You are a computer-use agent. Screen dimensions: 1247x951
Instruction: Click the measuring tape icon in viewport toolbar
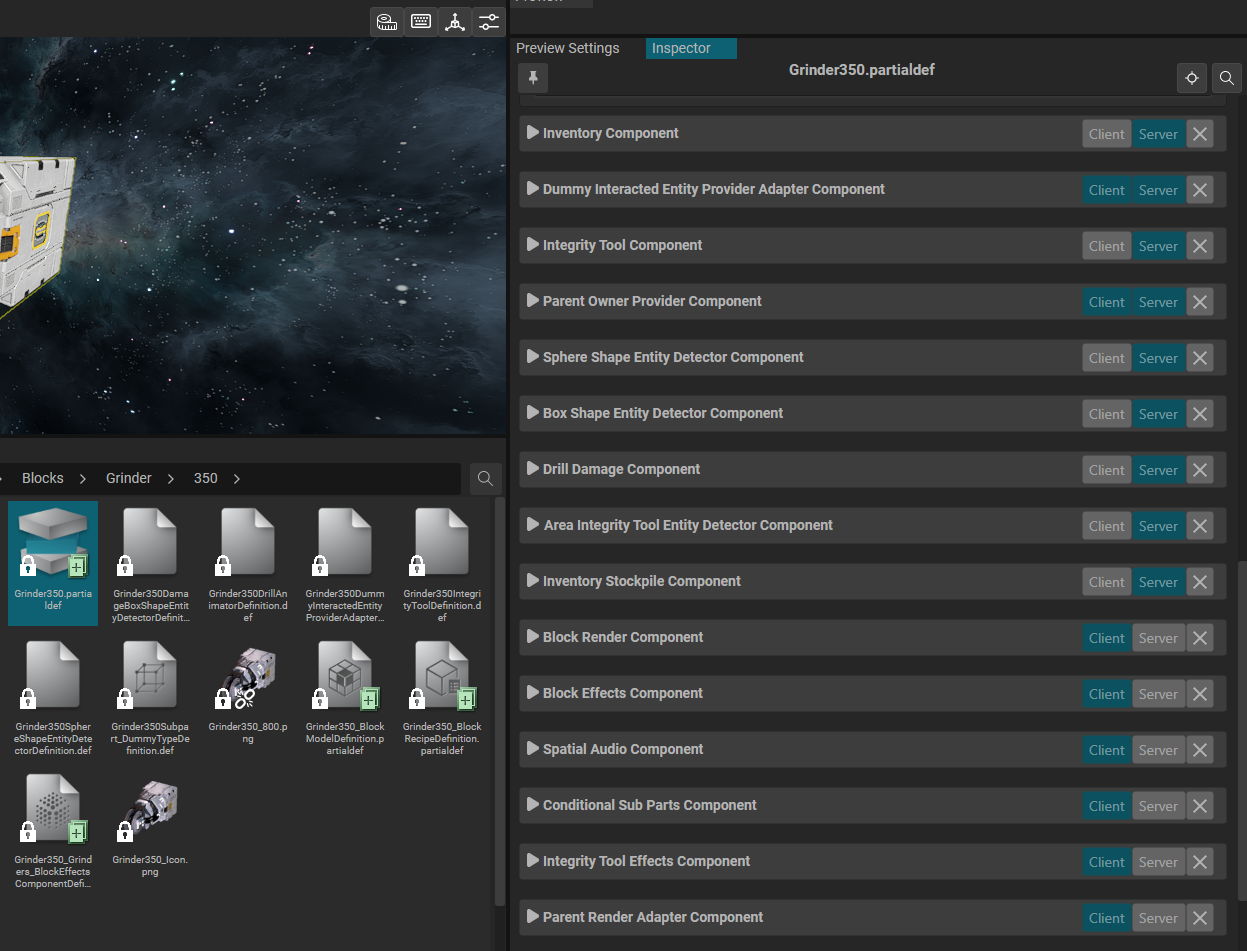click(387, 21)
